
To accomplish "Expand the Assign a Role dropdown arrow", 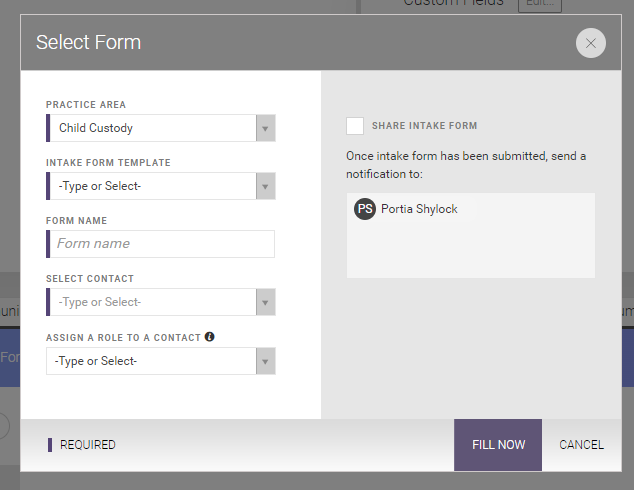I will point(266,361).
